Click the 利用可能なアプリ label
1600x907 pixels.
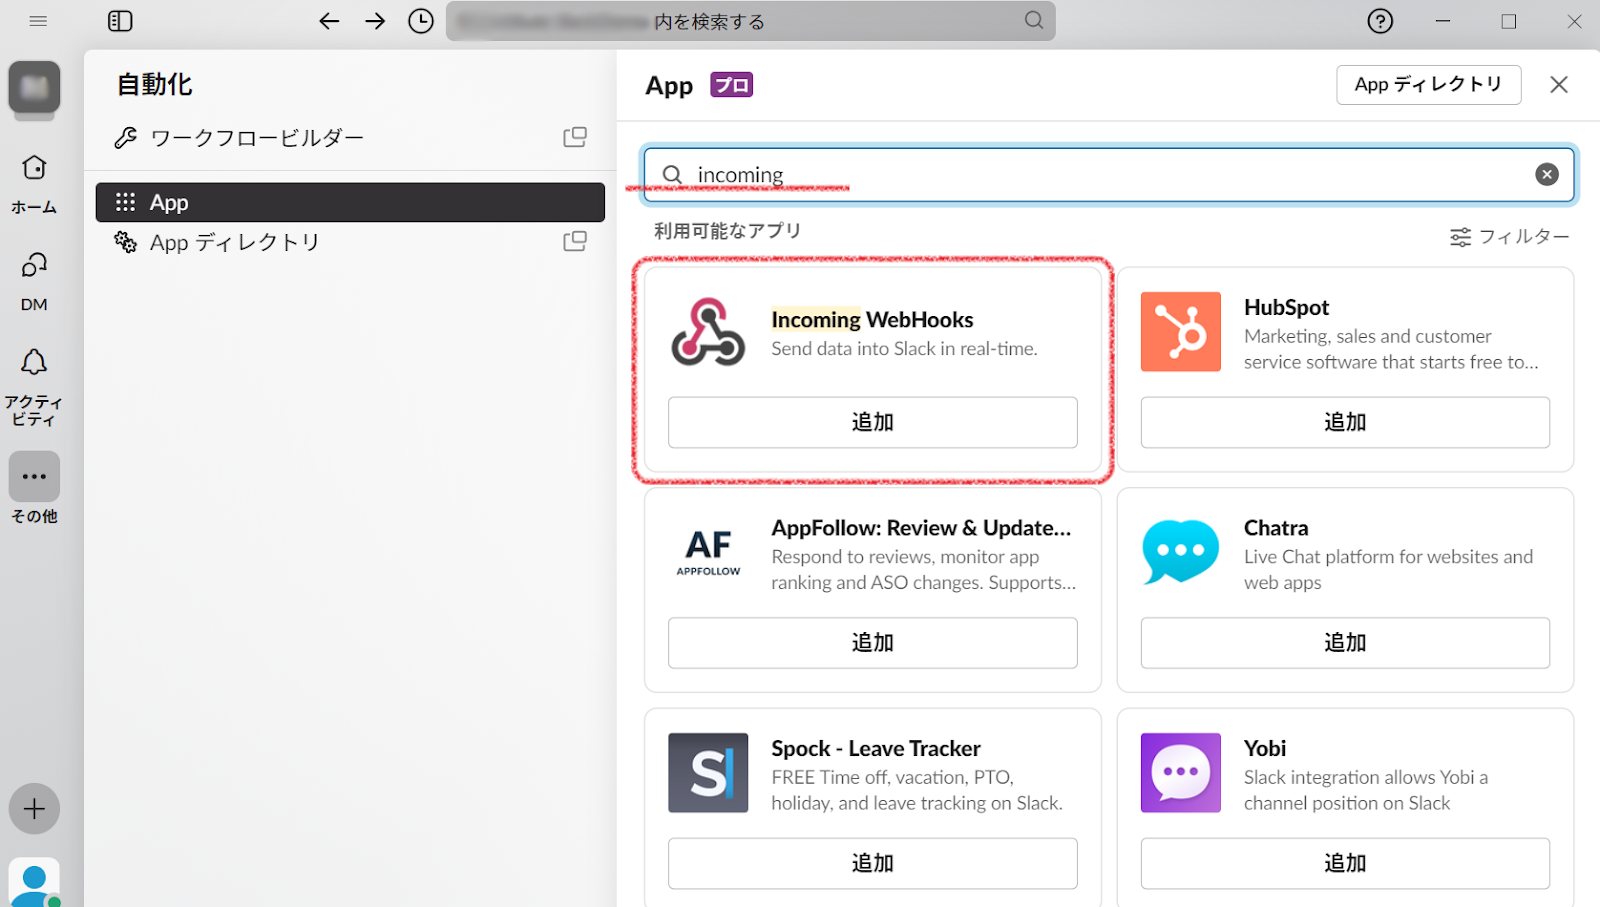click(728, 231)
